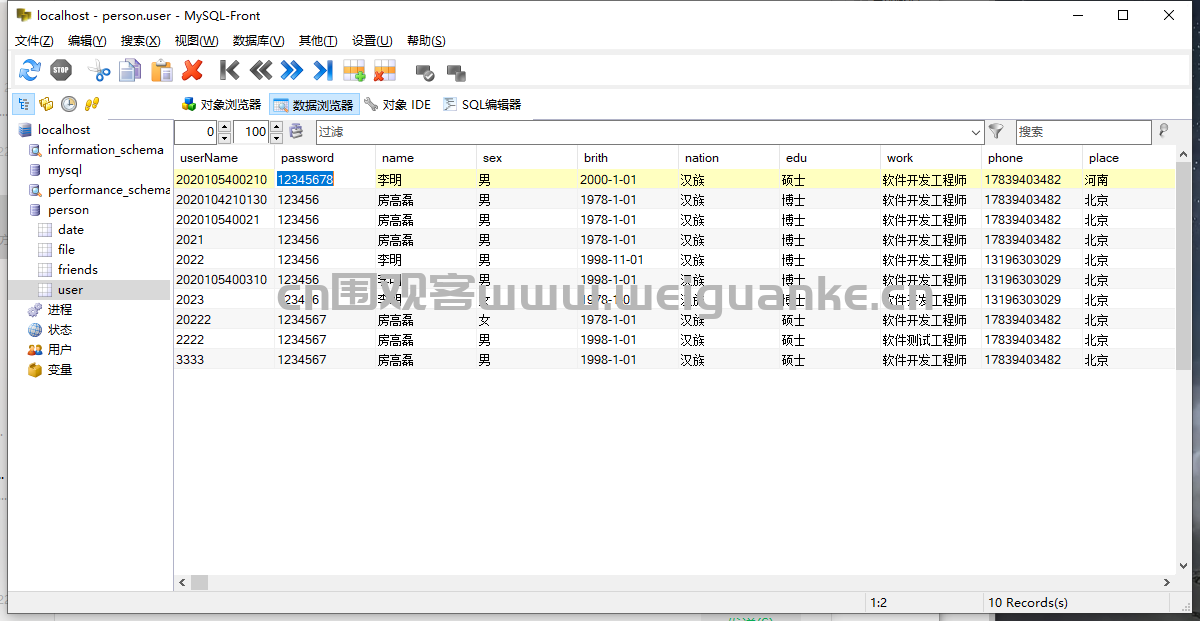This screenshot has height=621, width=1200.
Task: Jump to first record with the toolbar arrow
Action: [229, 70]
